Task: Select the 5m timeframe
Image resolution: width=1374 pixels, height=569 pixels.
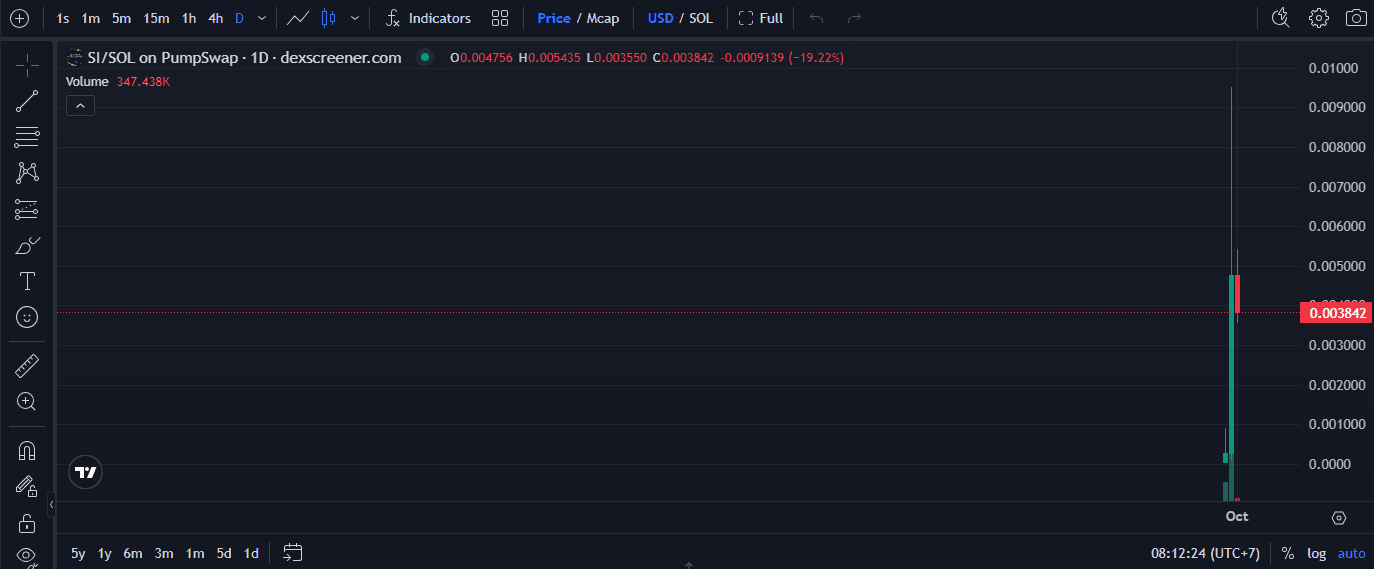Action: coord(121,18)
